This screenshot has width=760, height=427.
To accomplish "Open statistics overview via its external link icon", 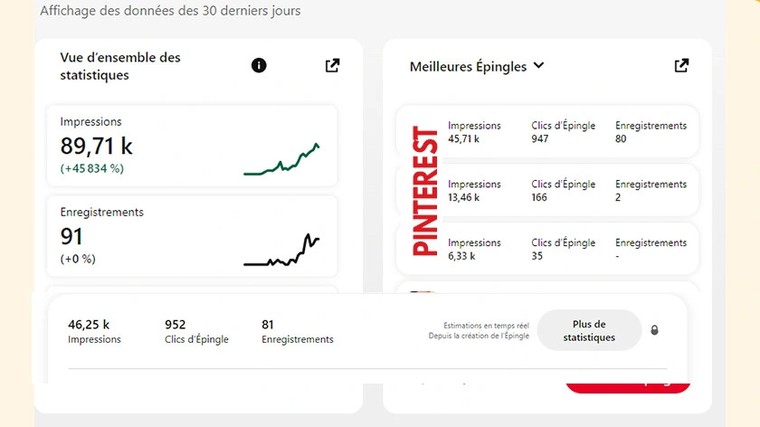I will (x=333, y=65).
